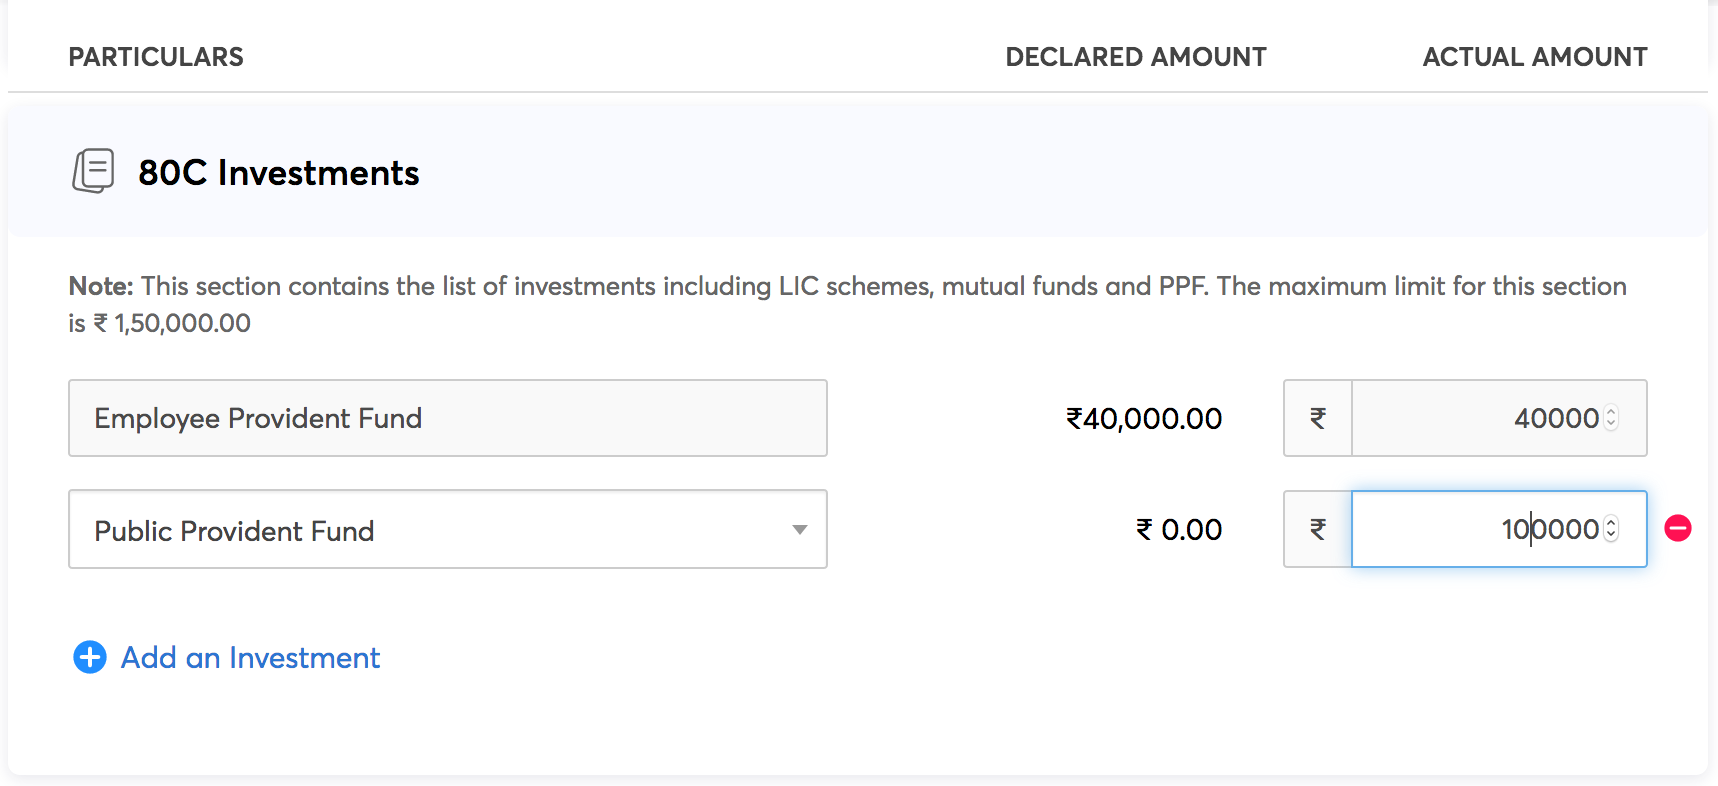Open the Public Provident Fund dropdown arrow

[799, 529]
